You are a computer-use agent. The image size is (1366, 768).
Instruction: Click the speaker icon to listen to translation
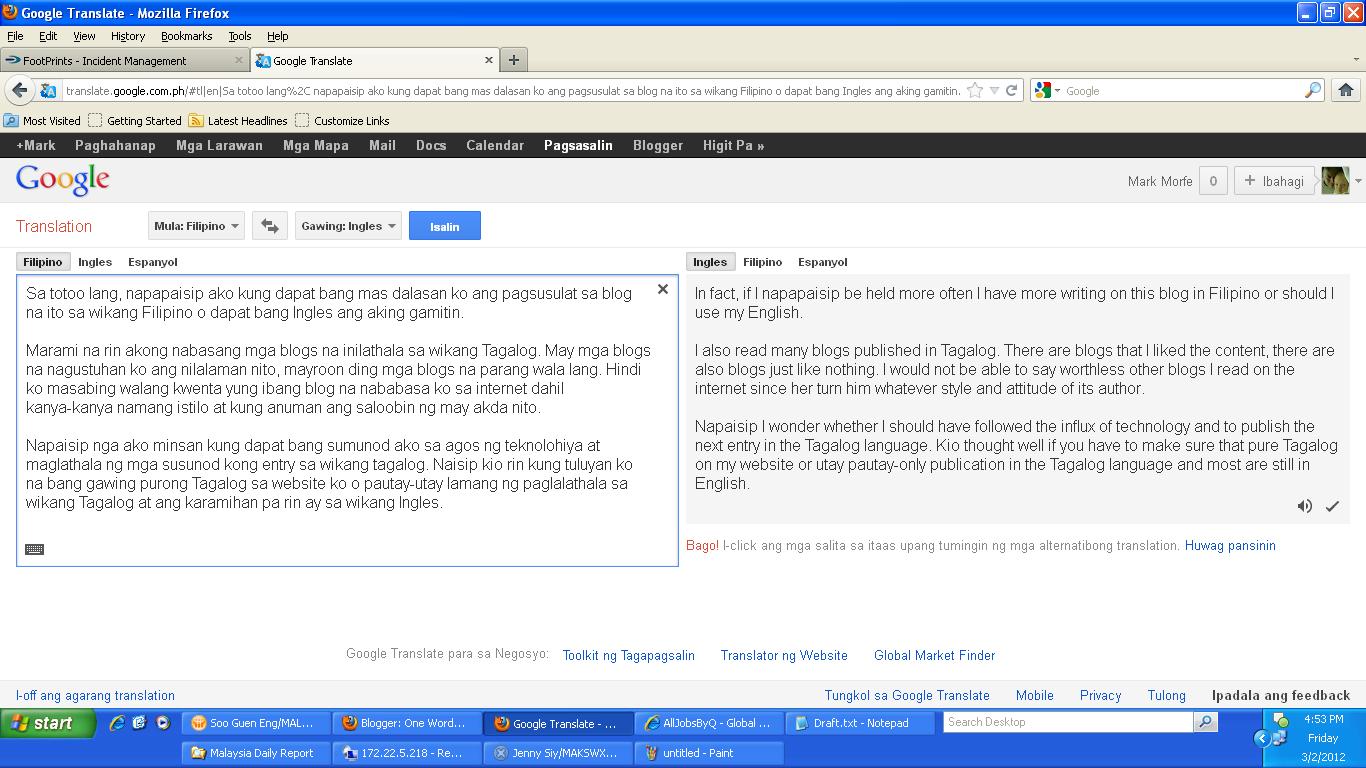[1304, 506]
